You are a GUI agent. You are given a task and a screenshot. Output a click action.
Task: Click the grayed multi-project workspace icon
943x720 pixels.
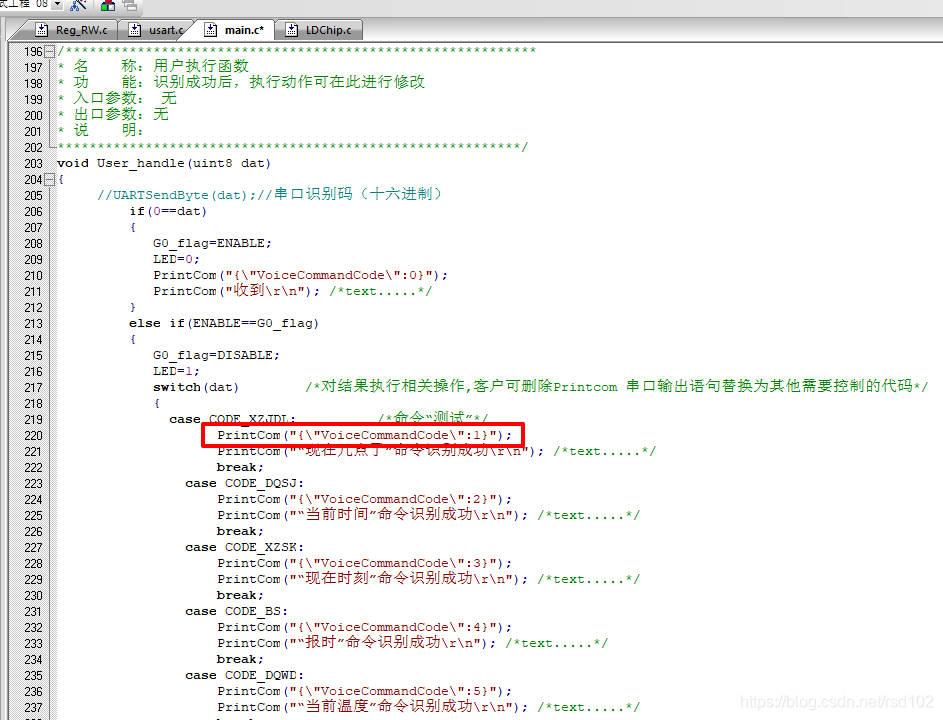point(129,5)
